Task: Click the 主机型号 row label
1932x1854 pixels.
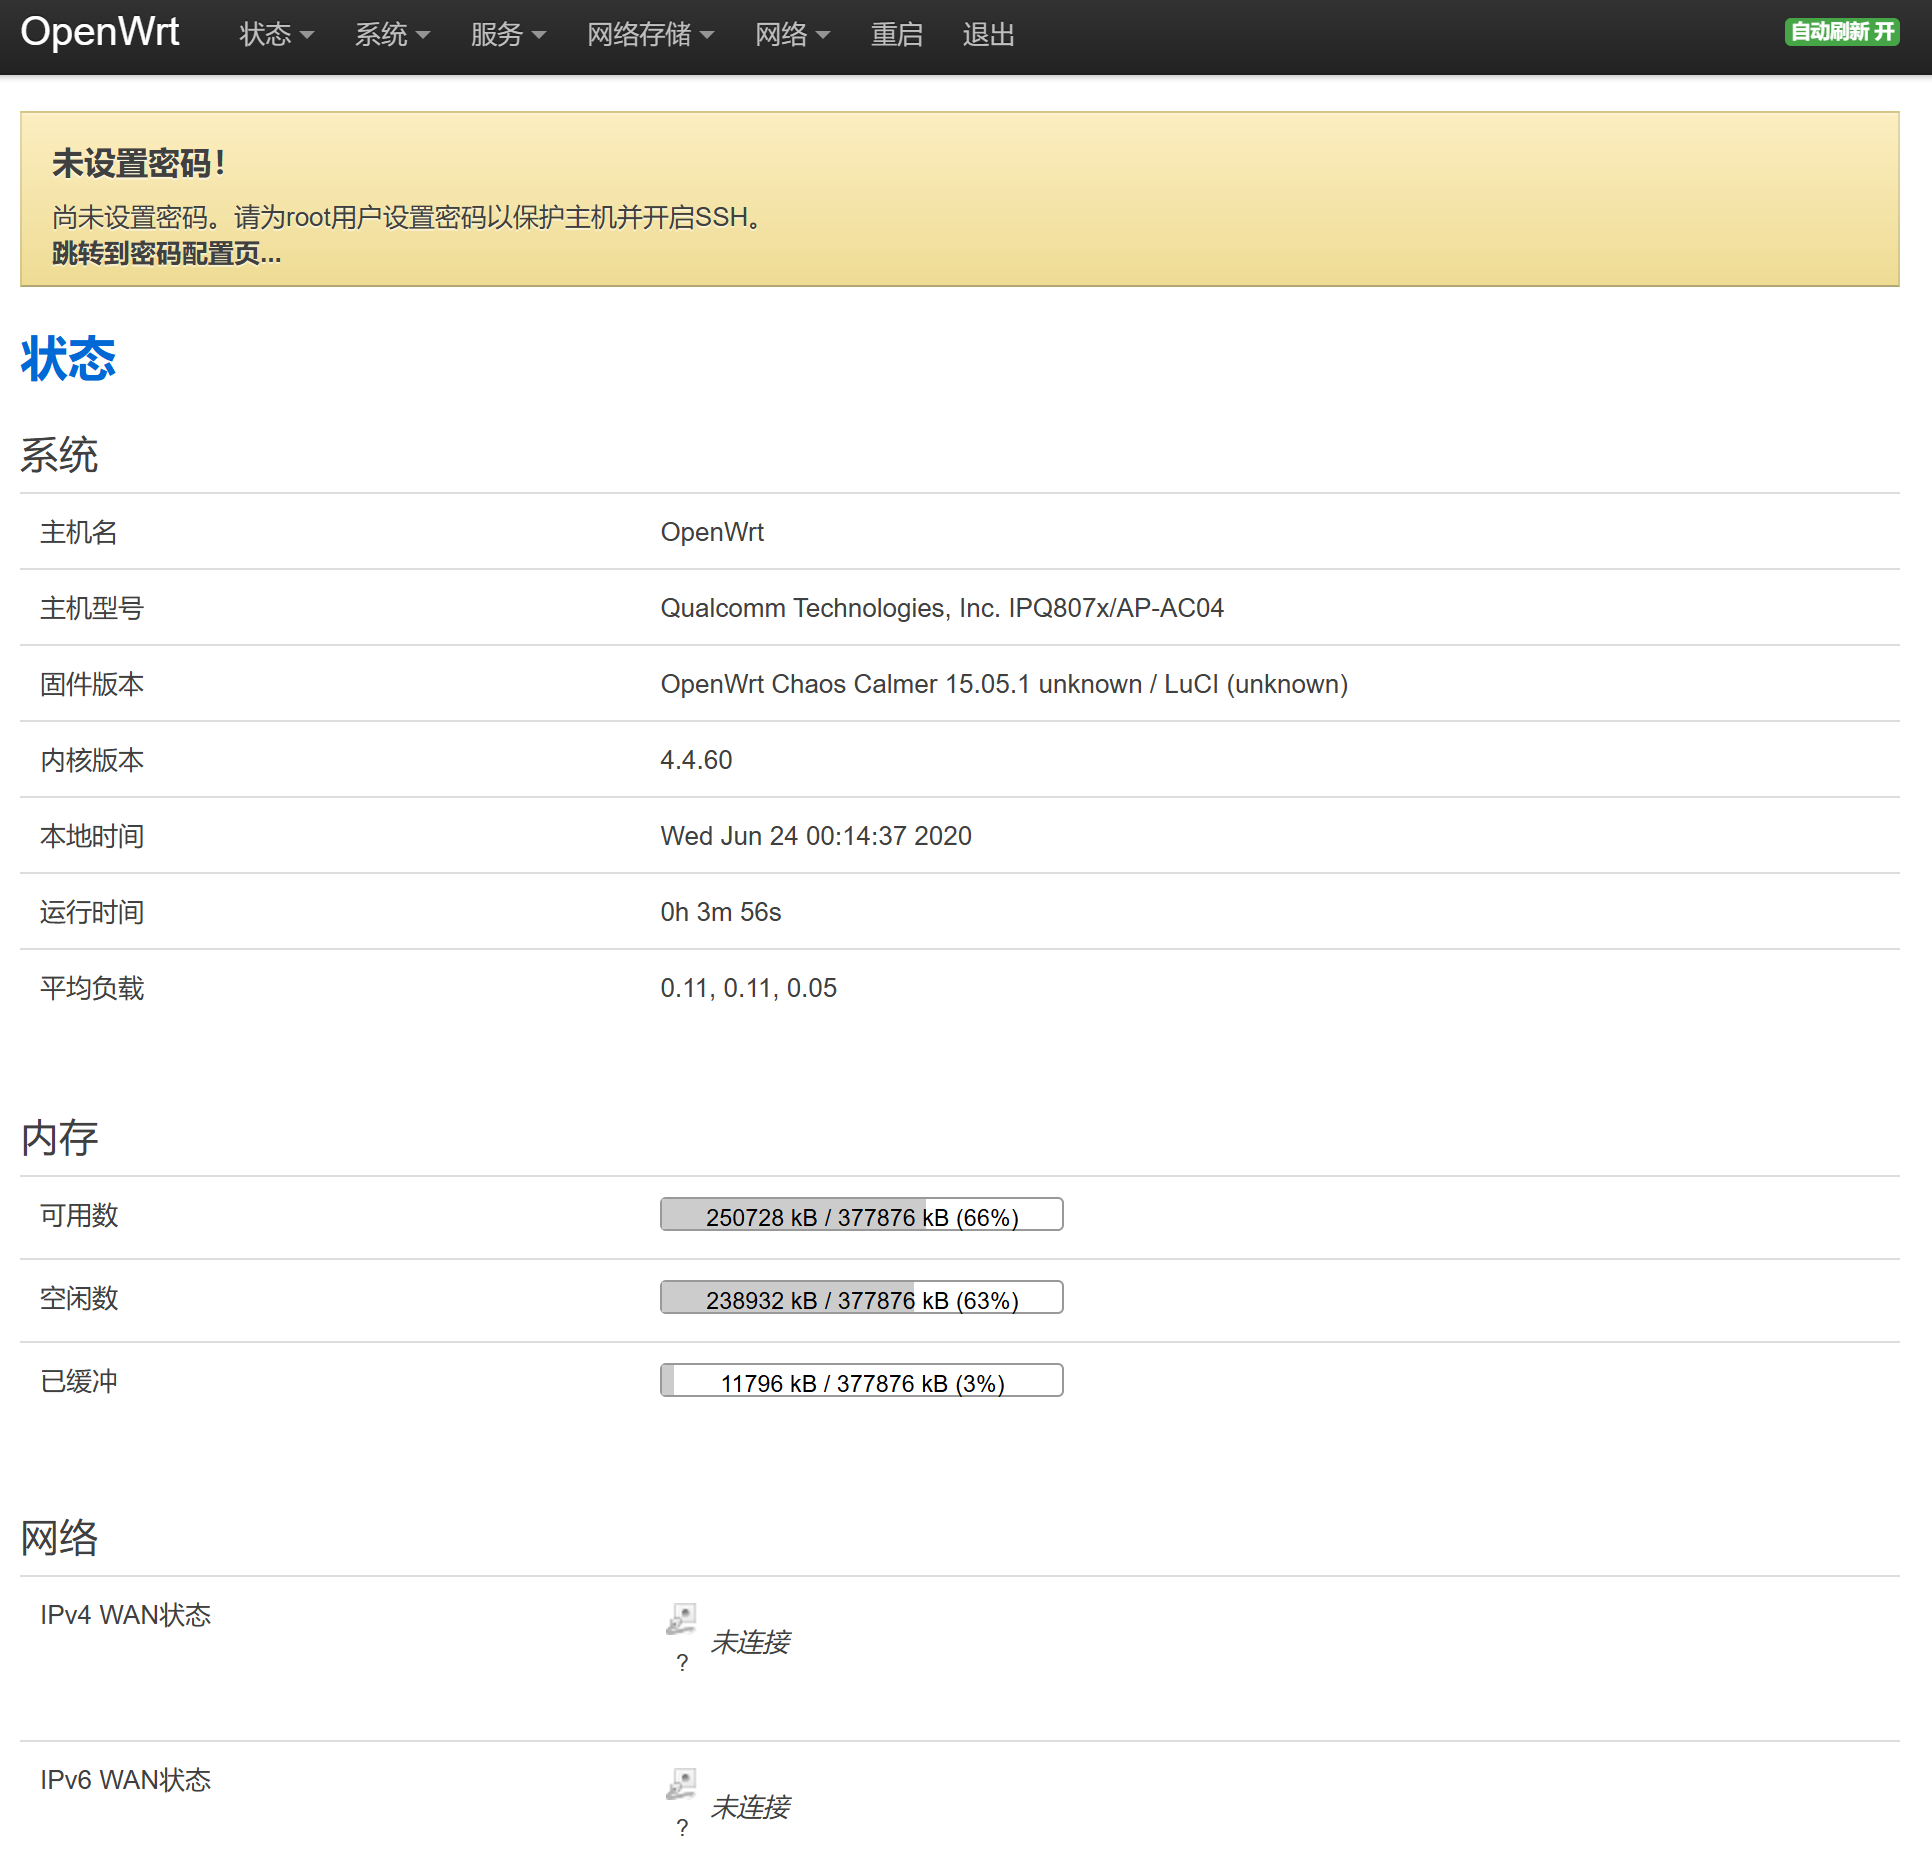Action: pyautogui.click(x=92, y=608)
